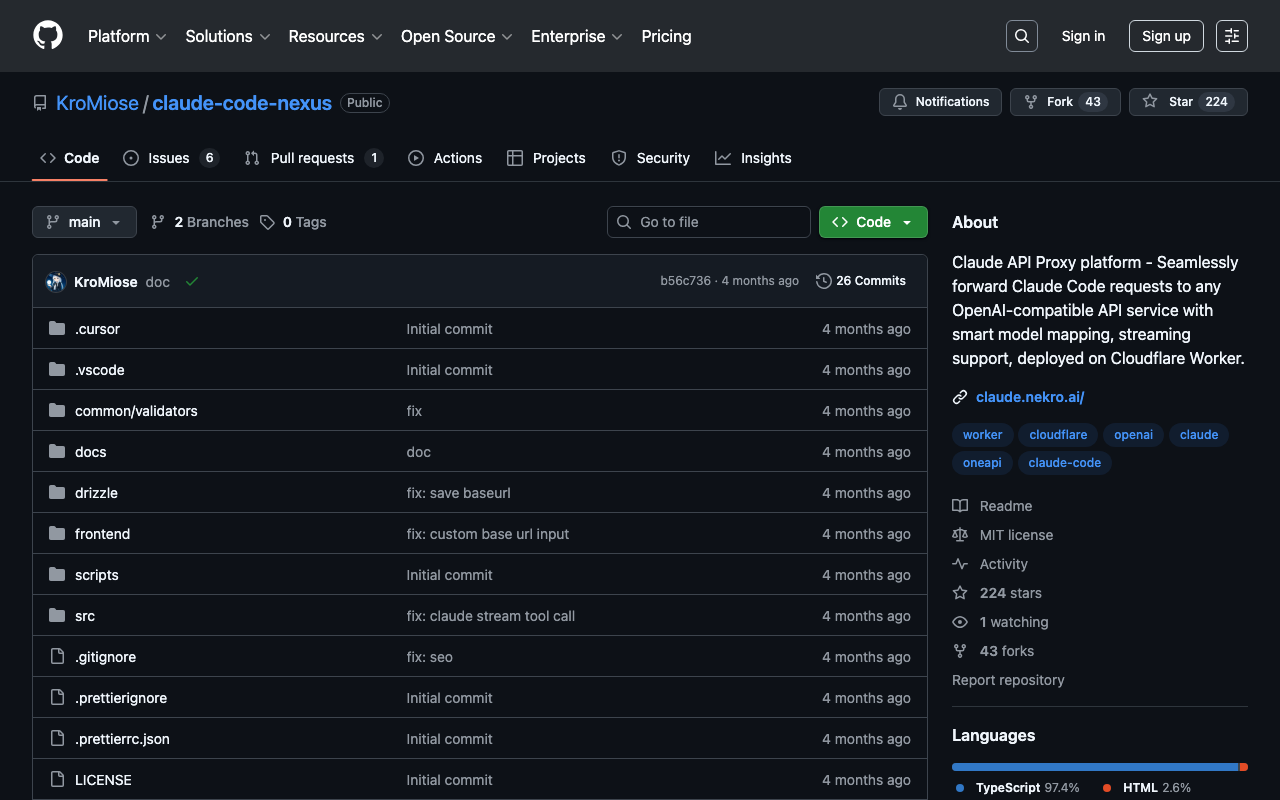The image size is (1280, 800).
Task: Toggle Notifications for this repository
Action: (x=940, y=102)
